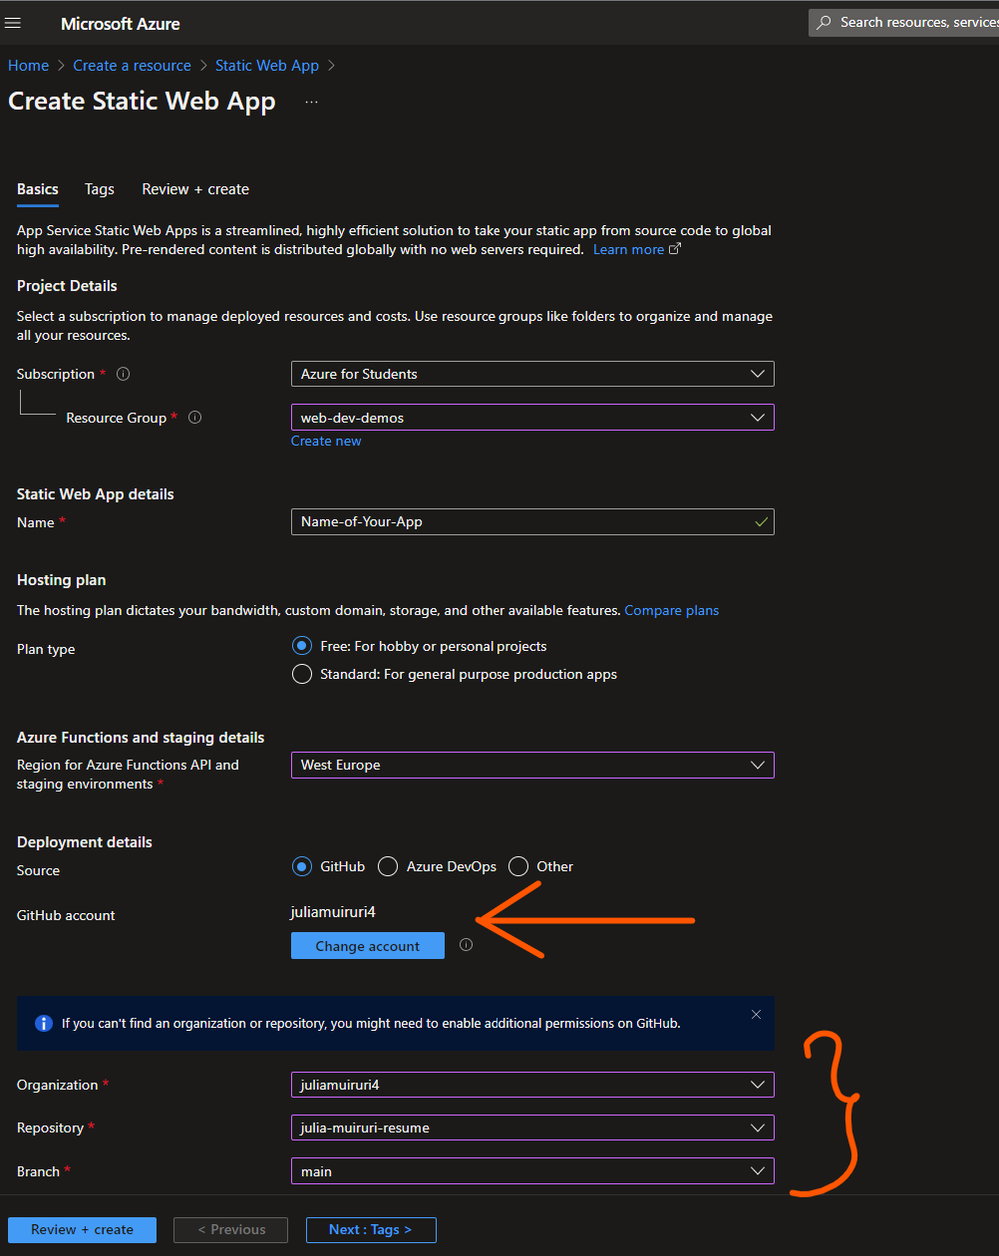Switch to the Review + create tab
Image resolution: width=999 pixels, height=1256 pixels.
(x=195, y=189)
